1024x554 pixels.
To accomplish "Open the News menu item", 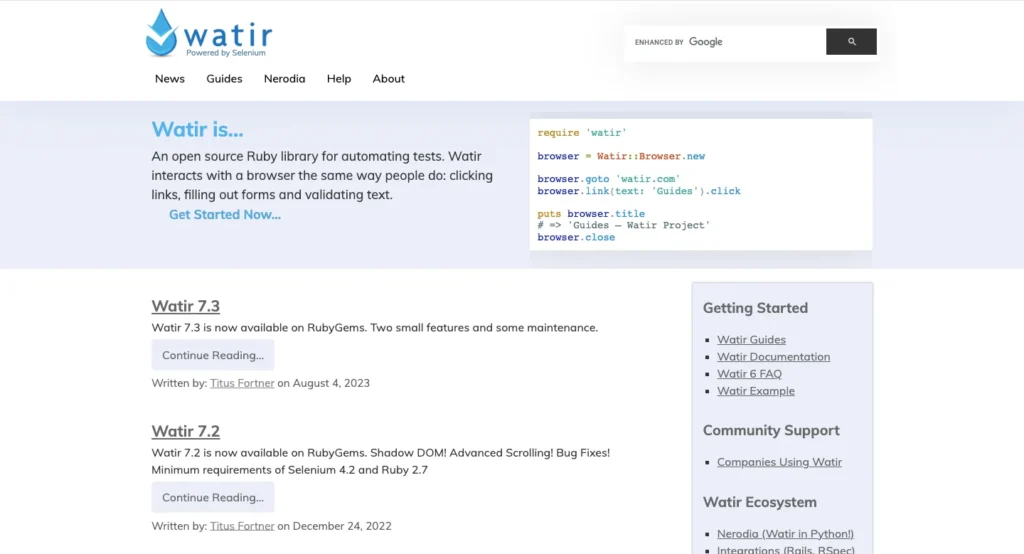I will (x=170, y=78).
